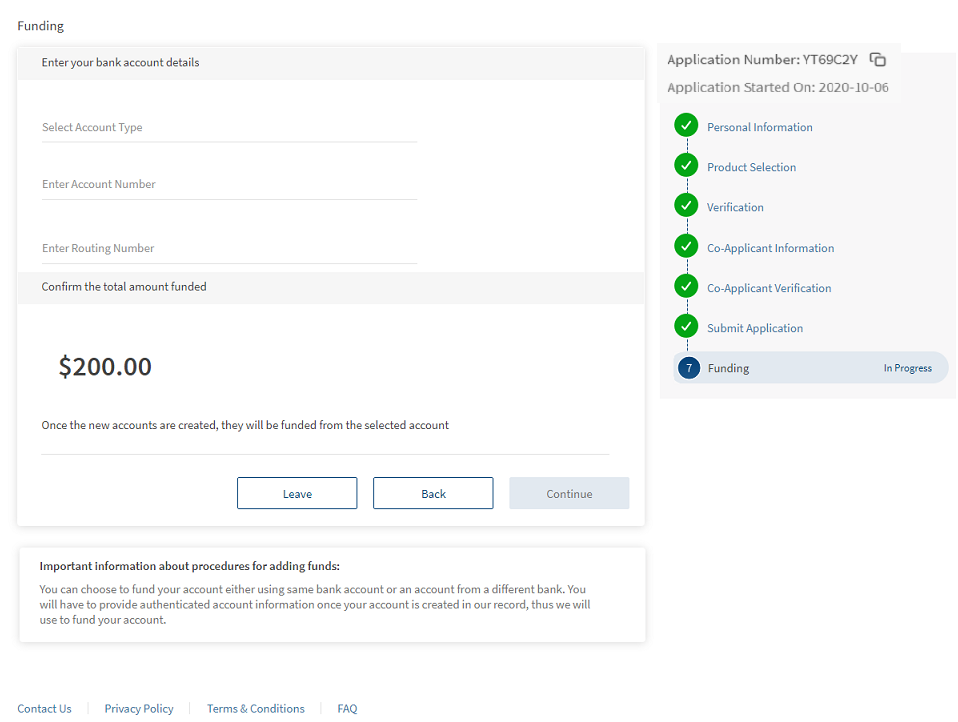The image size is (958, 722).
Task: Open the Contact Us link
Action: click(44, 709)
